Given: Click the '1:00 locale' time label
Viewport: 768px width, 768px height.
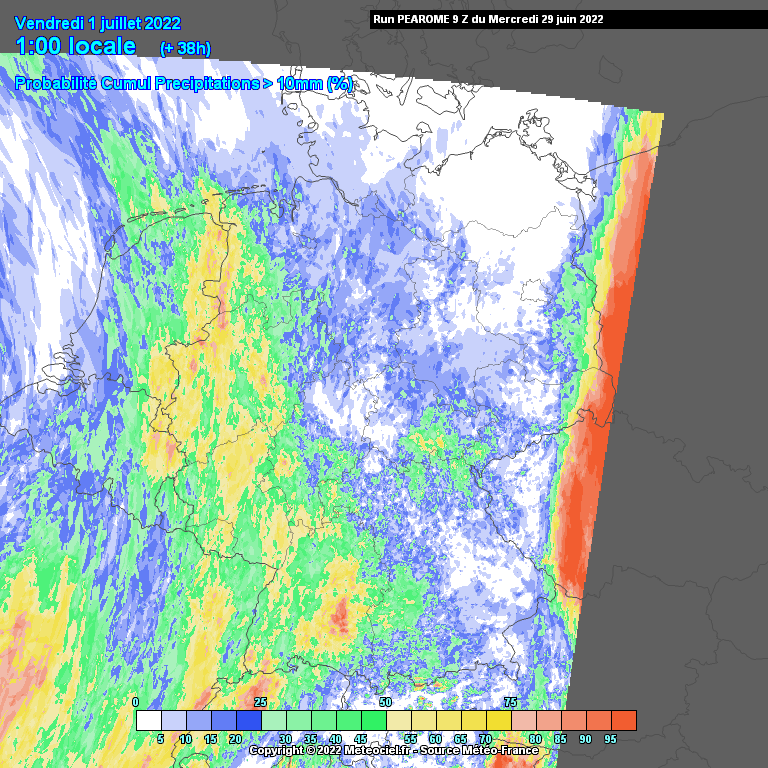Looking at the screenshot, I should tap(76, 46).
